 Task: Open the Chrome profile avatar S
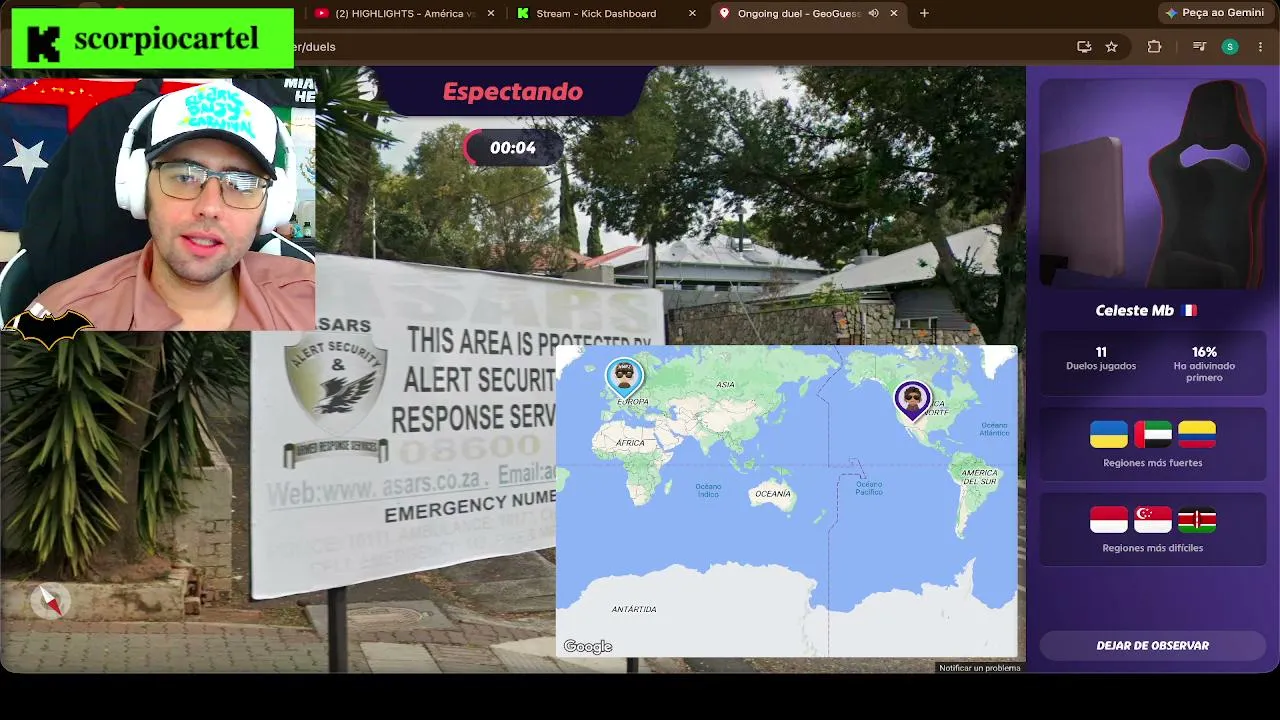click(1230, 47)
